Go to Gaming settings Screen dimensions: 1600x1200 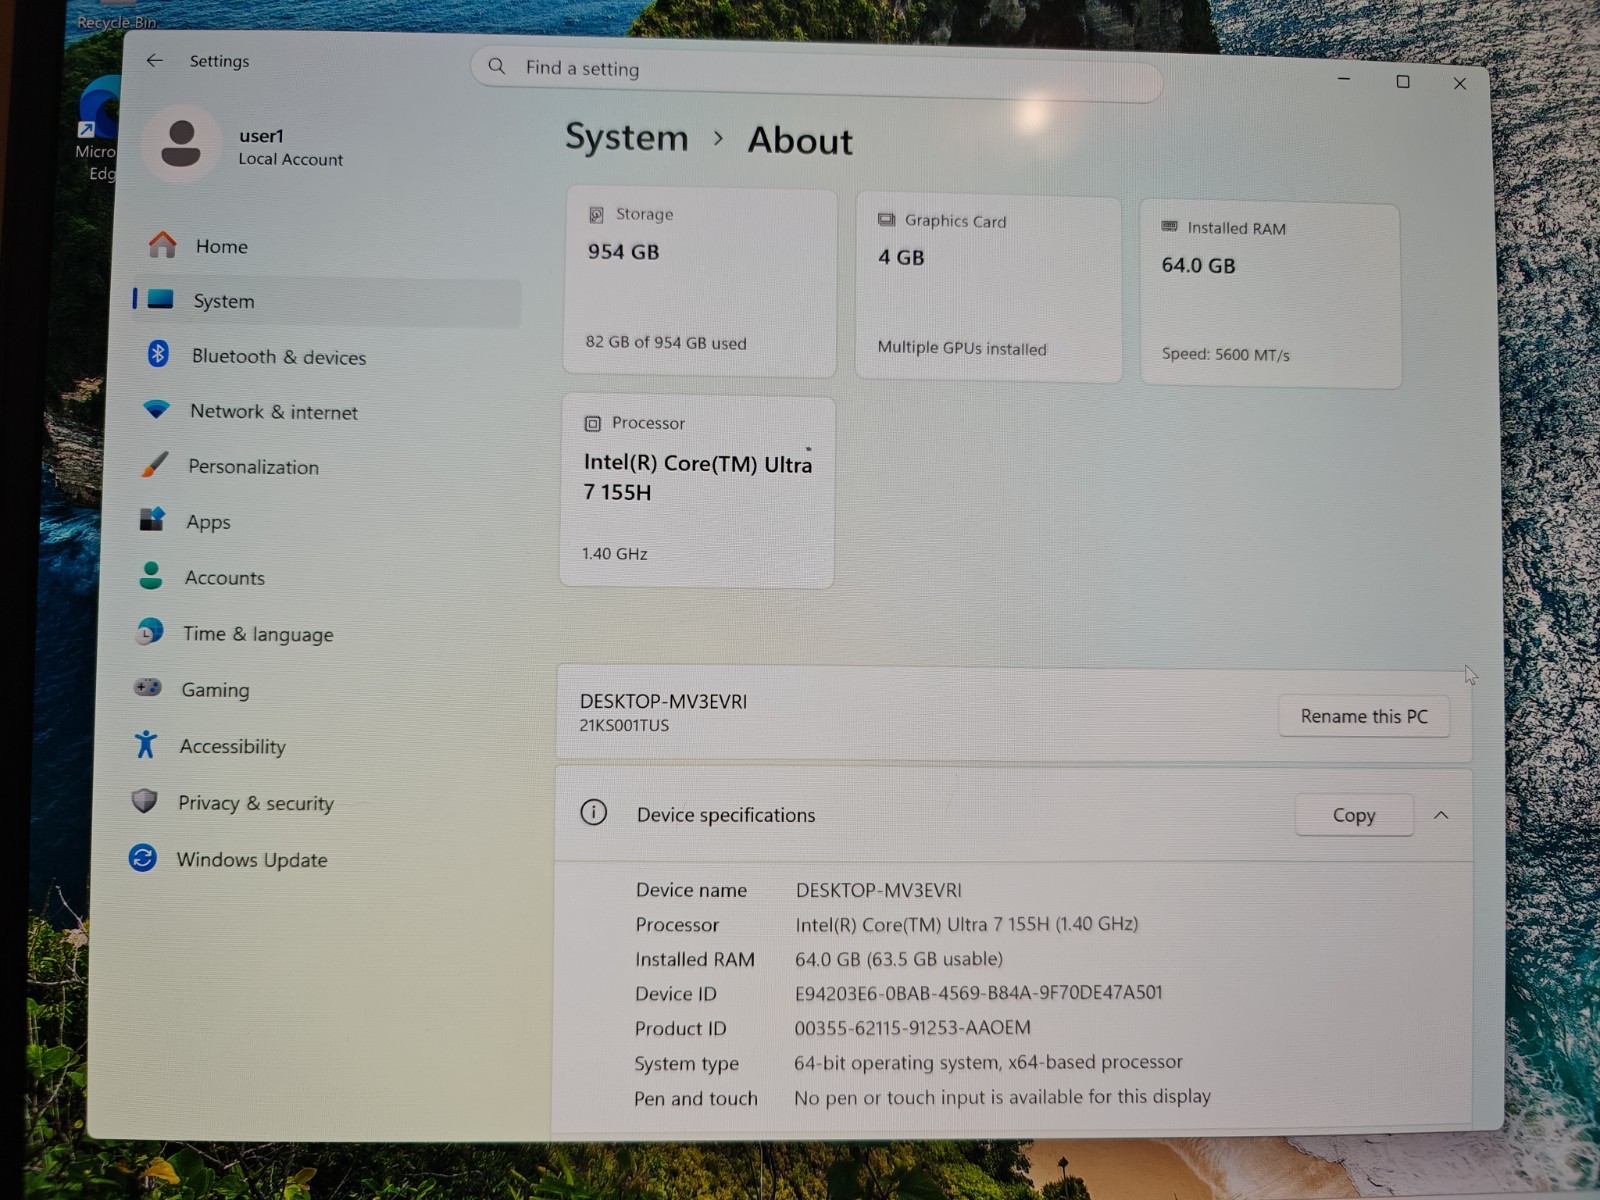pyautogui.click(x=314, y=689)
